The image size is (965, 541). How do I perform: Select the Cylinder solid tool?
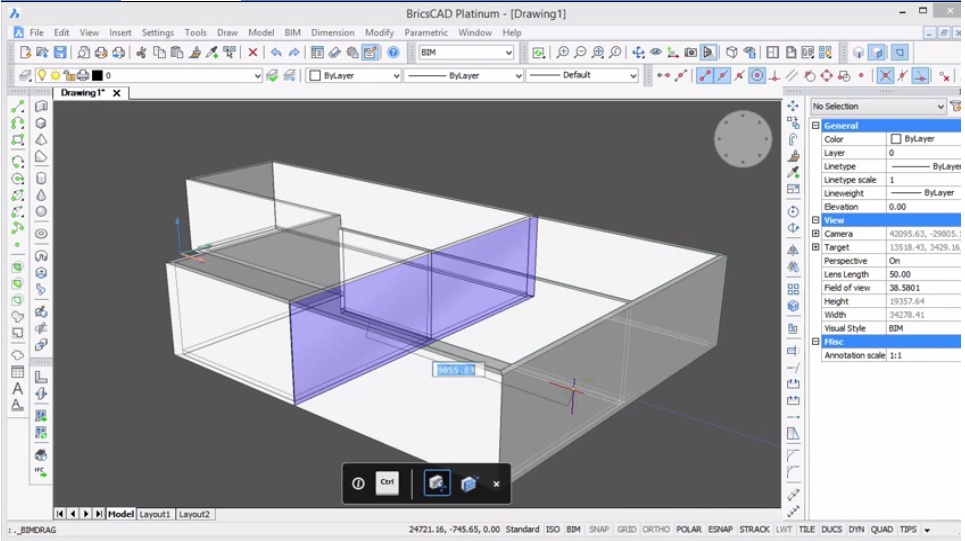pos(41,178)
